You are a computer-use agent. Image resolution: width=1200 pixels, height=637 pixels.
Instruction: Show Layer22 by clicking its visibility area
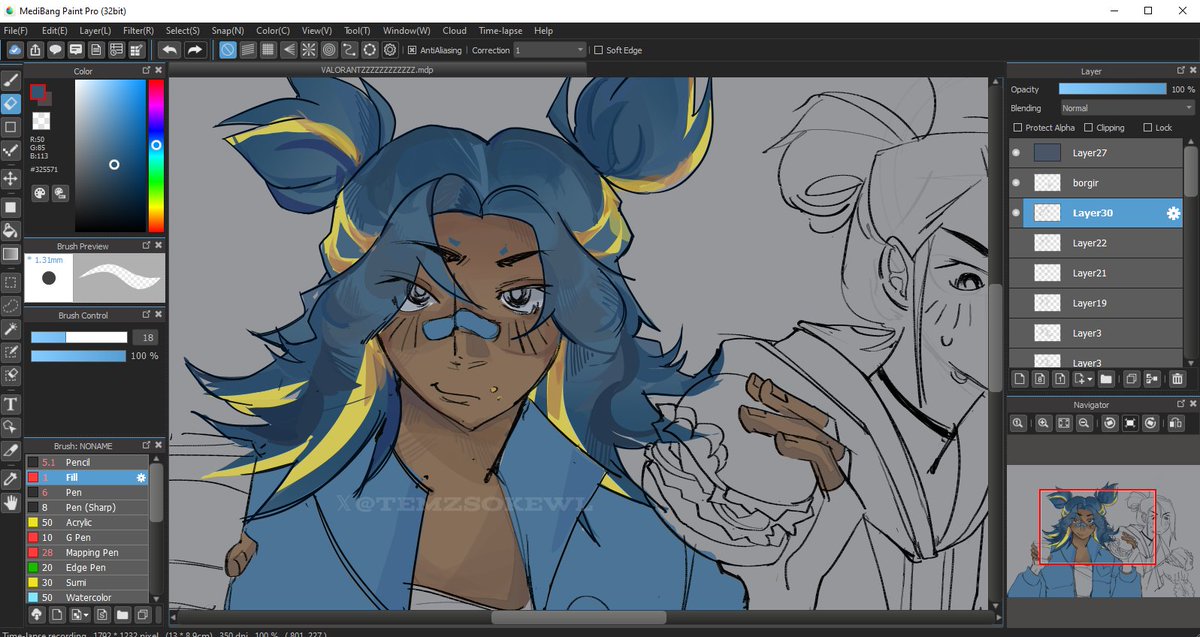(1016, 243)
